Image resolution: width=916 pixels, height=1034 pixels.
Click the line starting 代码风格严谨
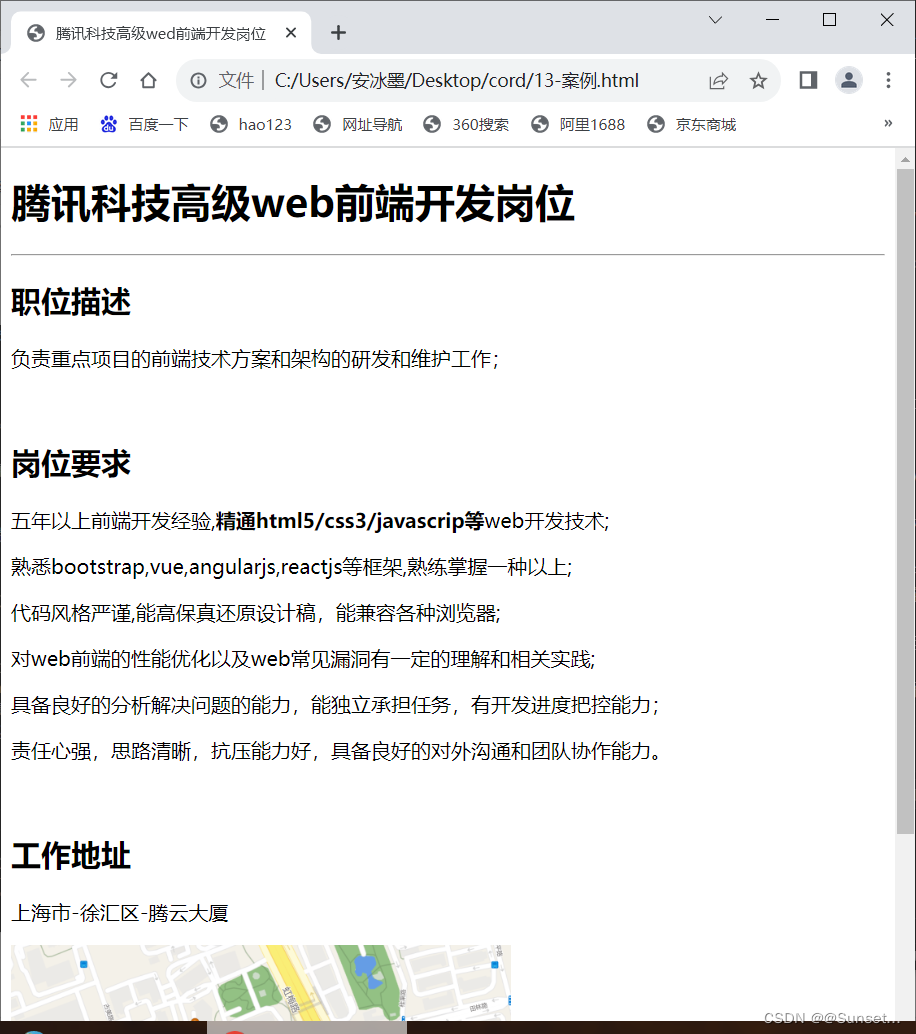[x=256, y=613]
